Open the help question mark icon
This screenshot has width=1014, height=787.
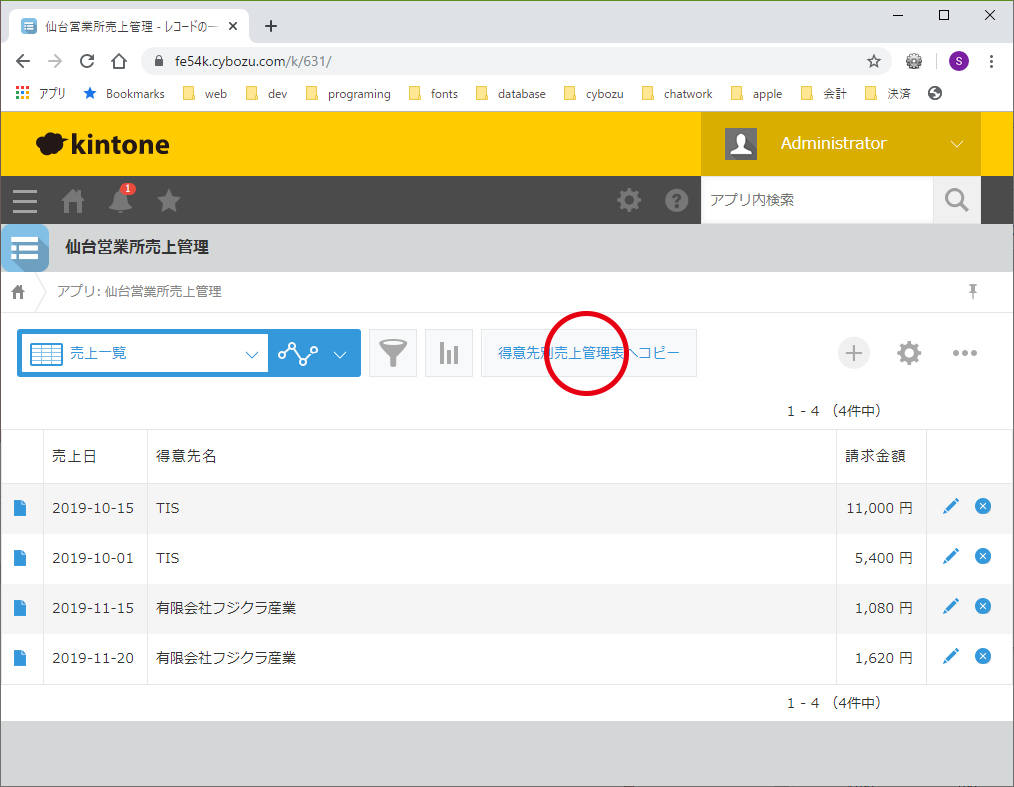click(676, 200)
